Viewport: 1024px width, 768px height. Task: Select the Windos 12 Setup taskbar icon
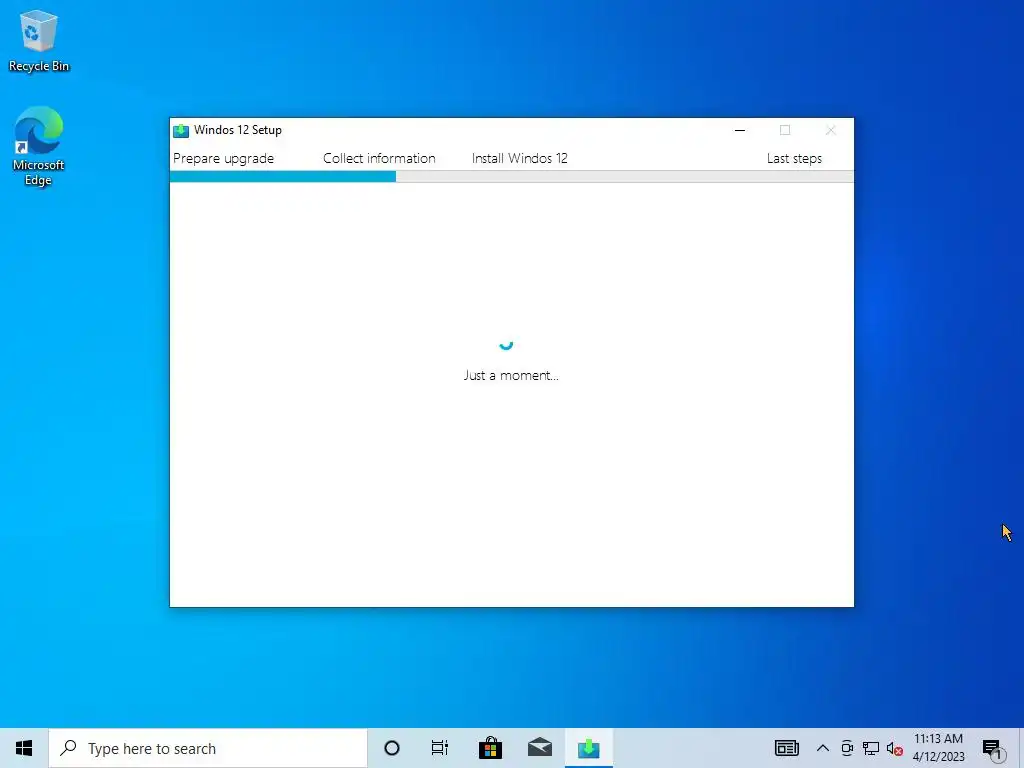click(x=588, y=748)
